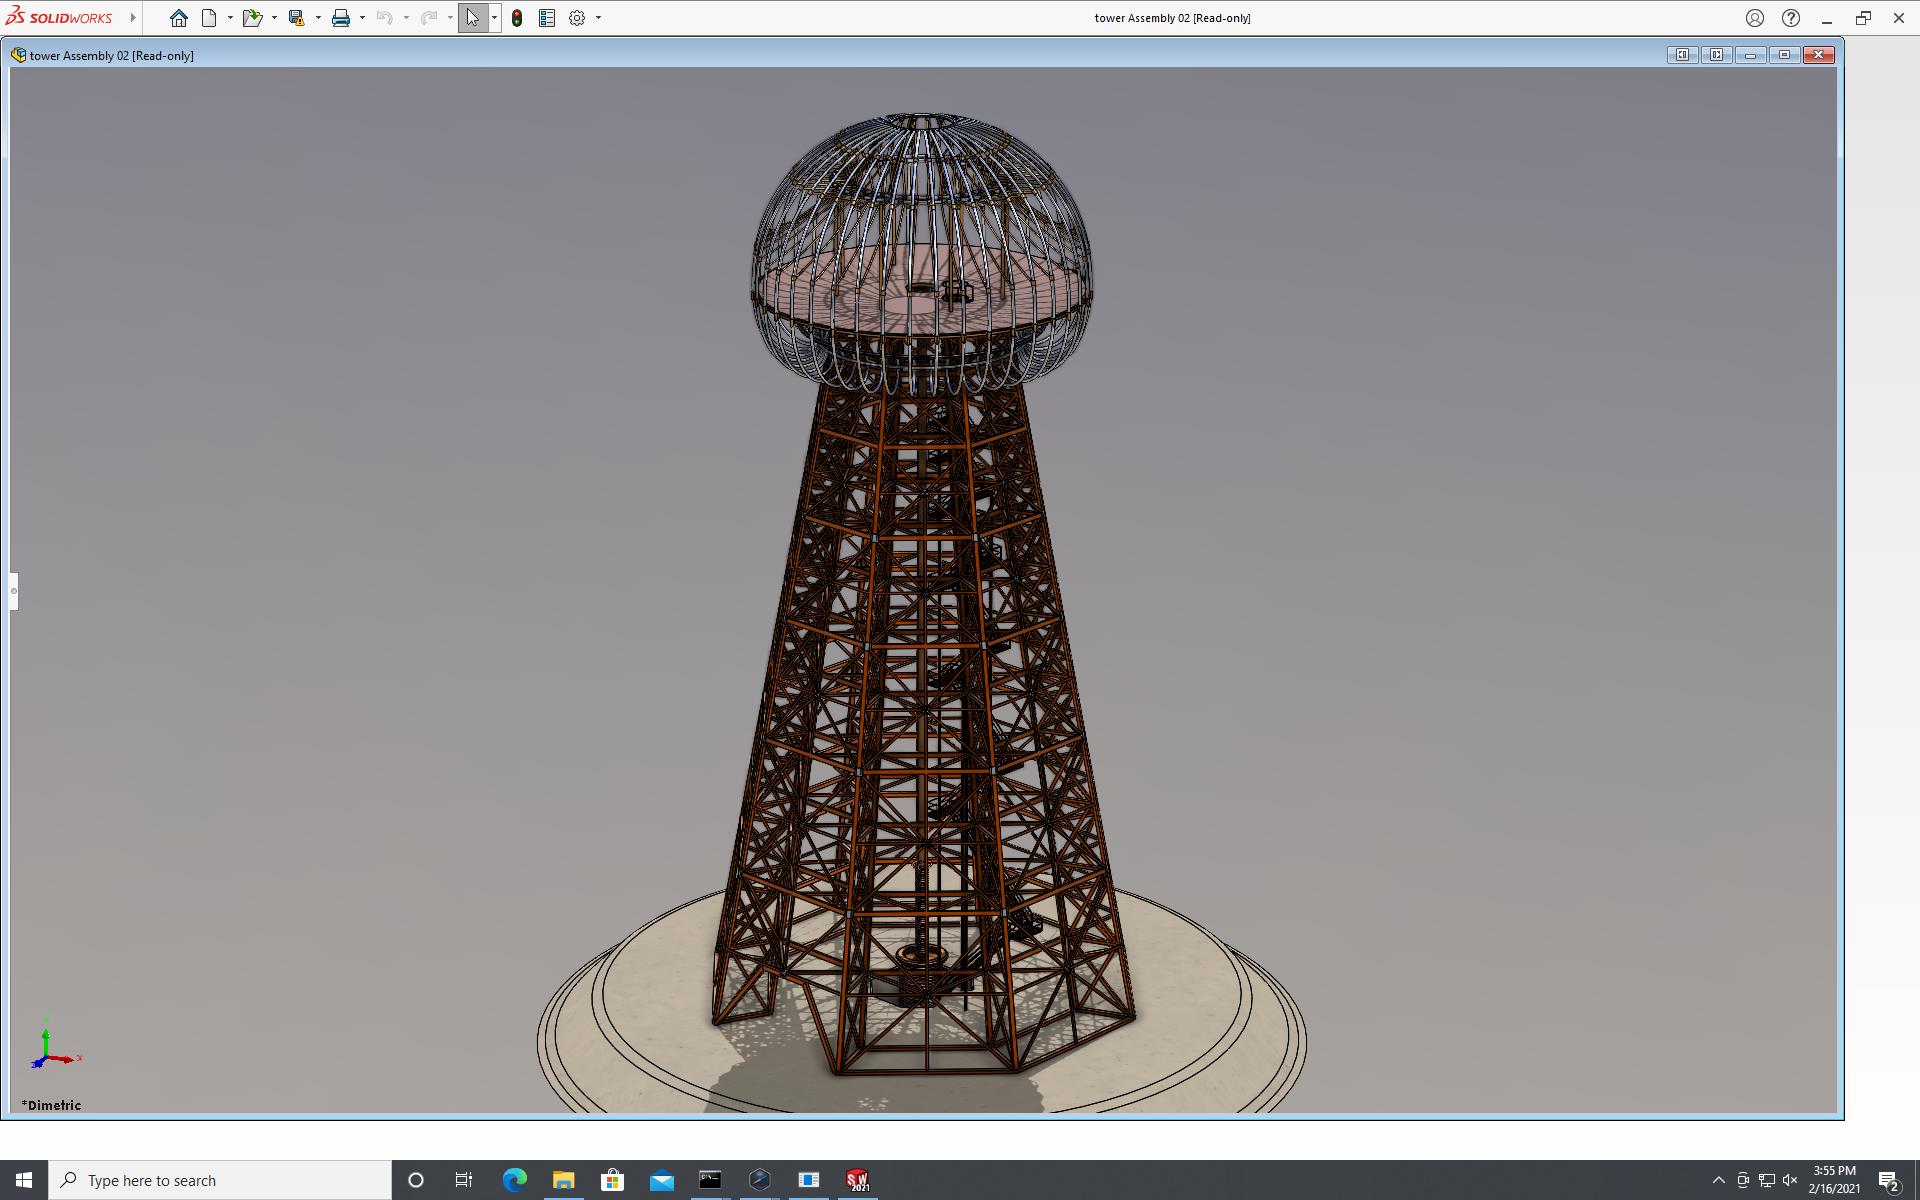Open the user login account icon
Screen dimensions: 1920x1200
1754,18
